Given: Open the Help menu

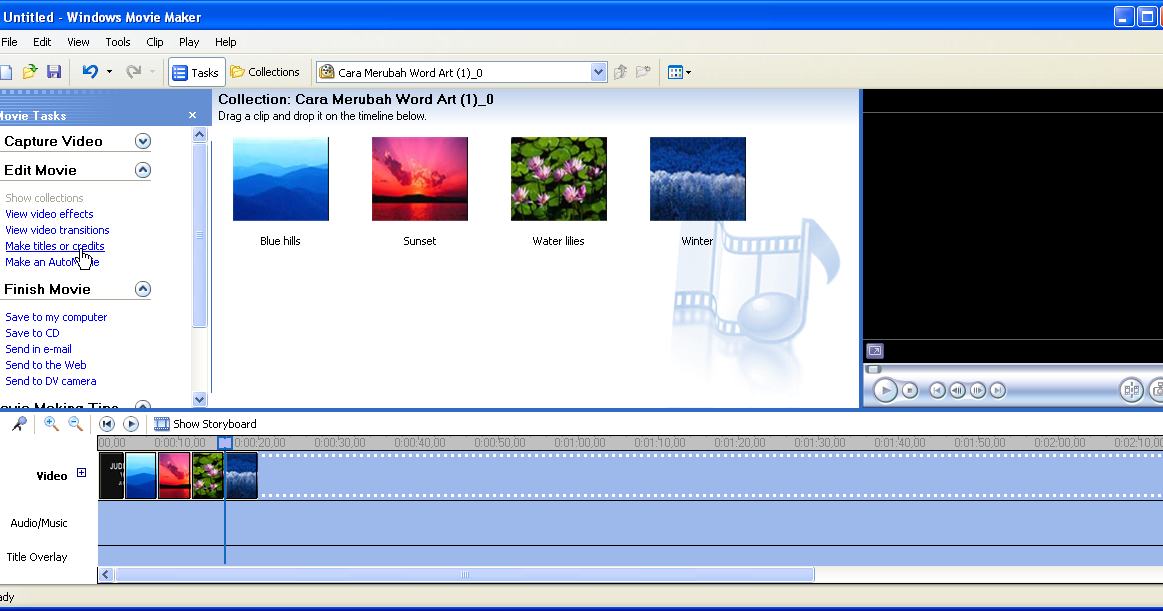Looking at the screenshot, I should tap(225, 42).
